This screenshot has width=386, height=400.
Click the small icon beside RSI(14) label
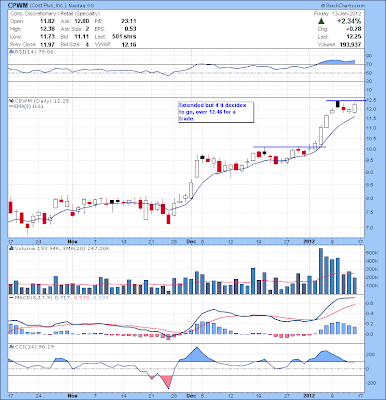[x=10, y=52]
